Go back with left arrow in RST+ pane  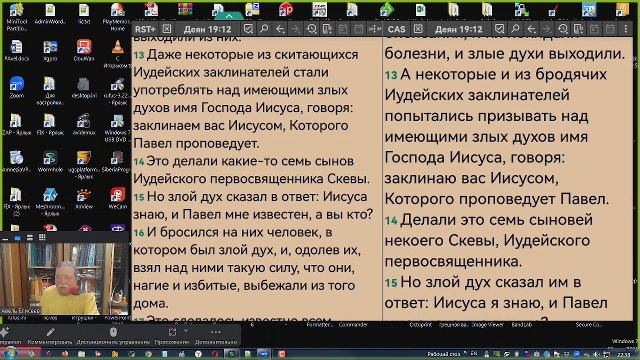[x=280, y=29]
